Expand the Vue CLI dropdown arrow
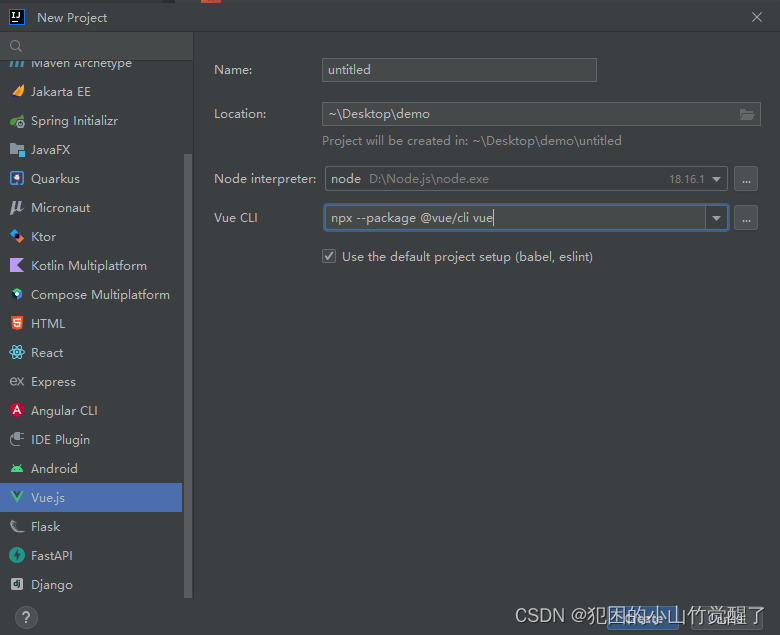 click(717, 218)
